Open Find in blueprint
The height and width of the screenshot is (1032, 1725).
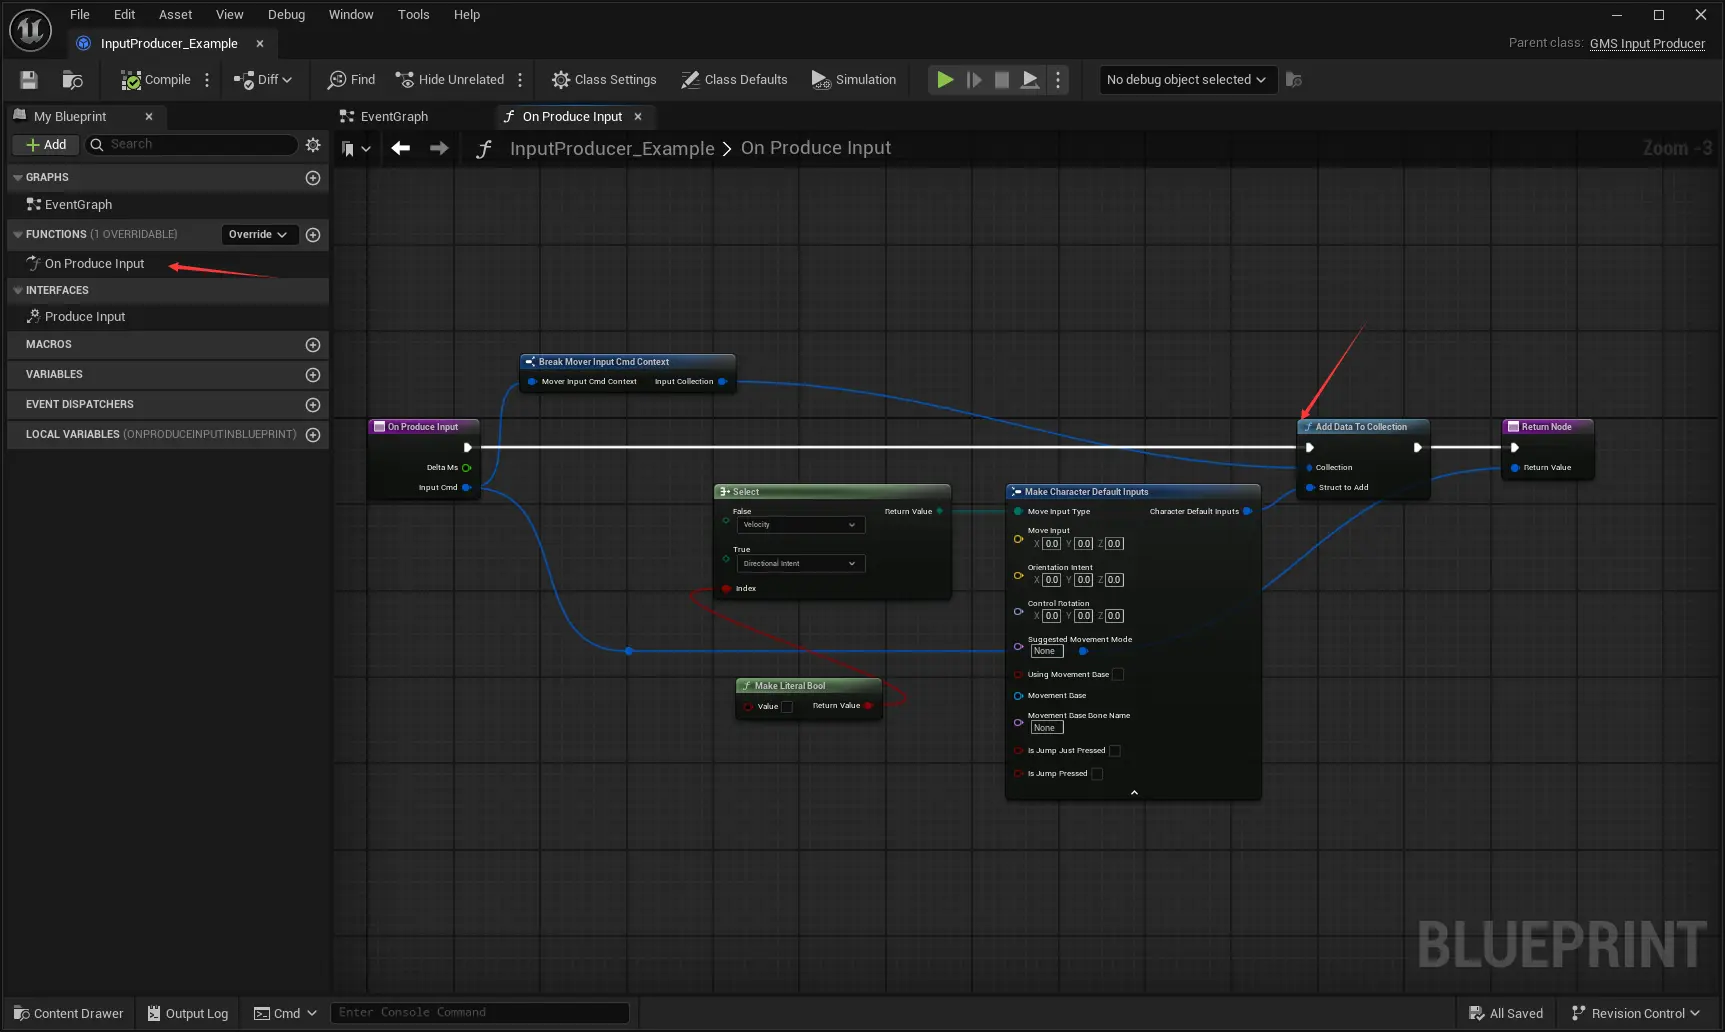tap(351, 80)
